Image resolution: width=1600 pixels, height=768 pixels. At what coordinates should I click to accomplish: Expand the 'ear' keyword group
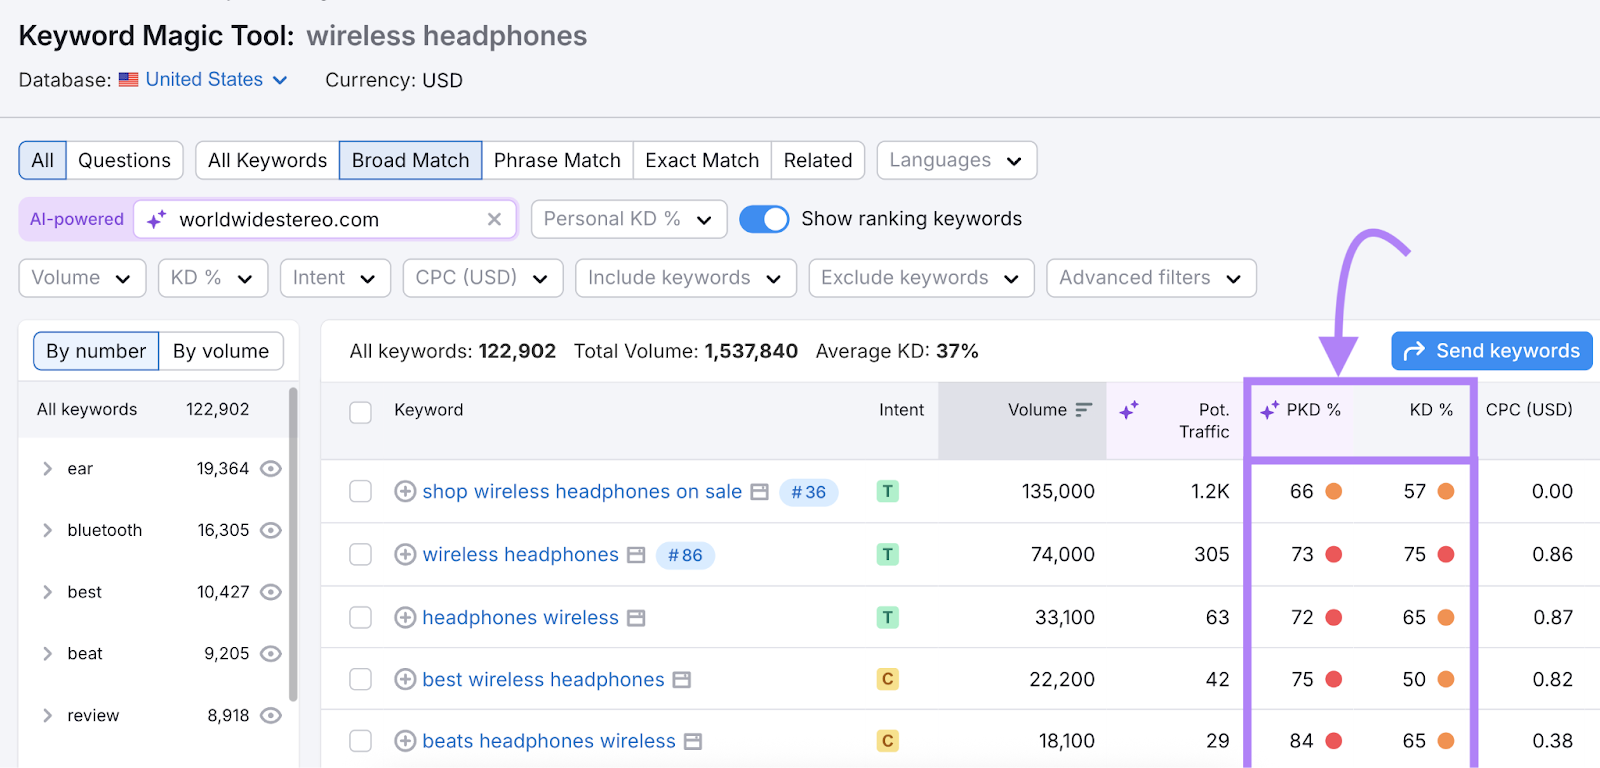[x=47, y=469]
